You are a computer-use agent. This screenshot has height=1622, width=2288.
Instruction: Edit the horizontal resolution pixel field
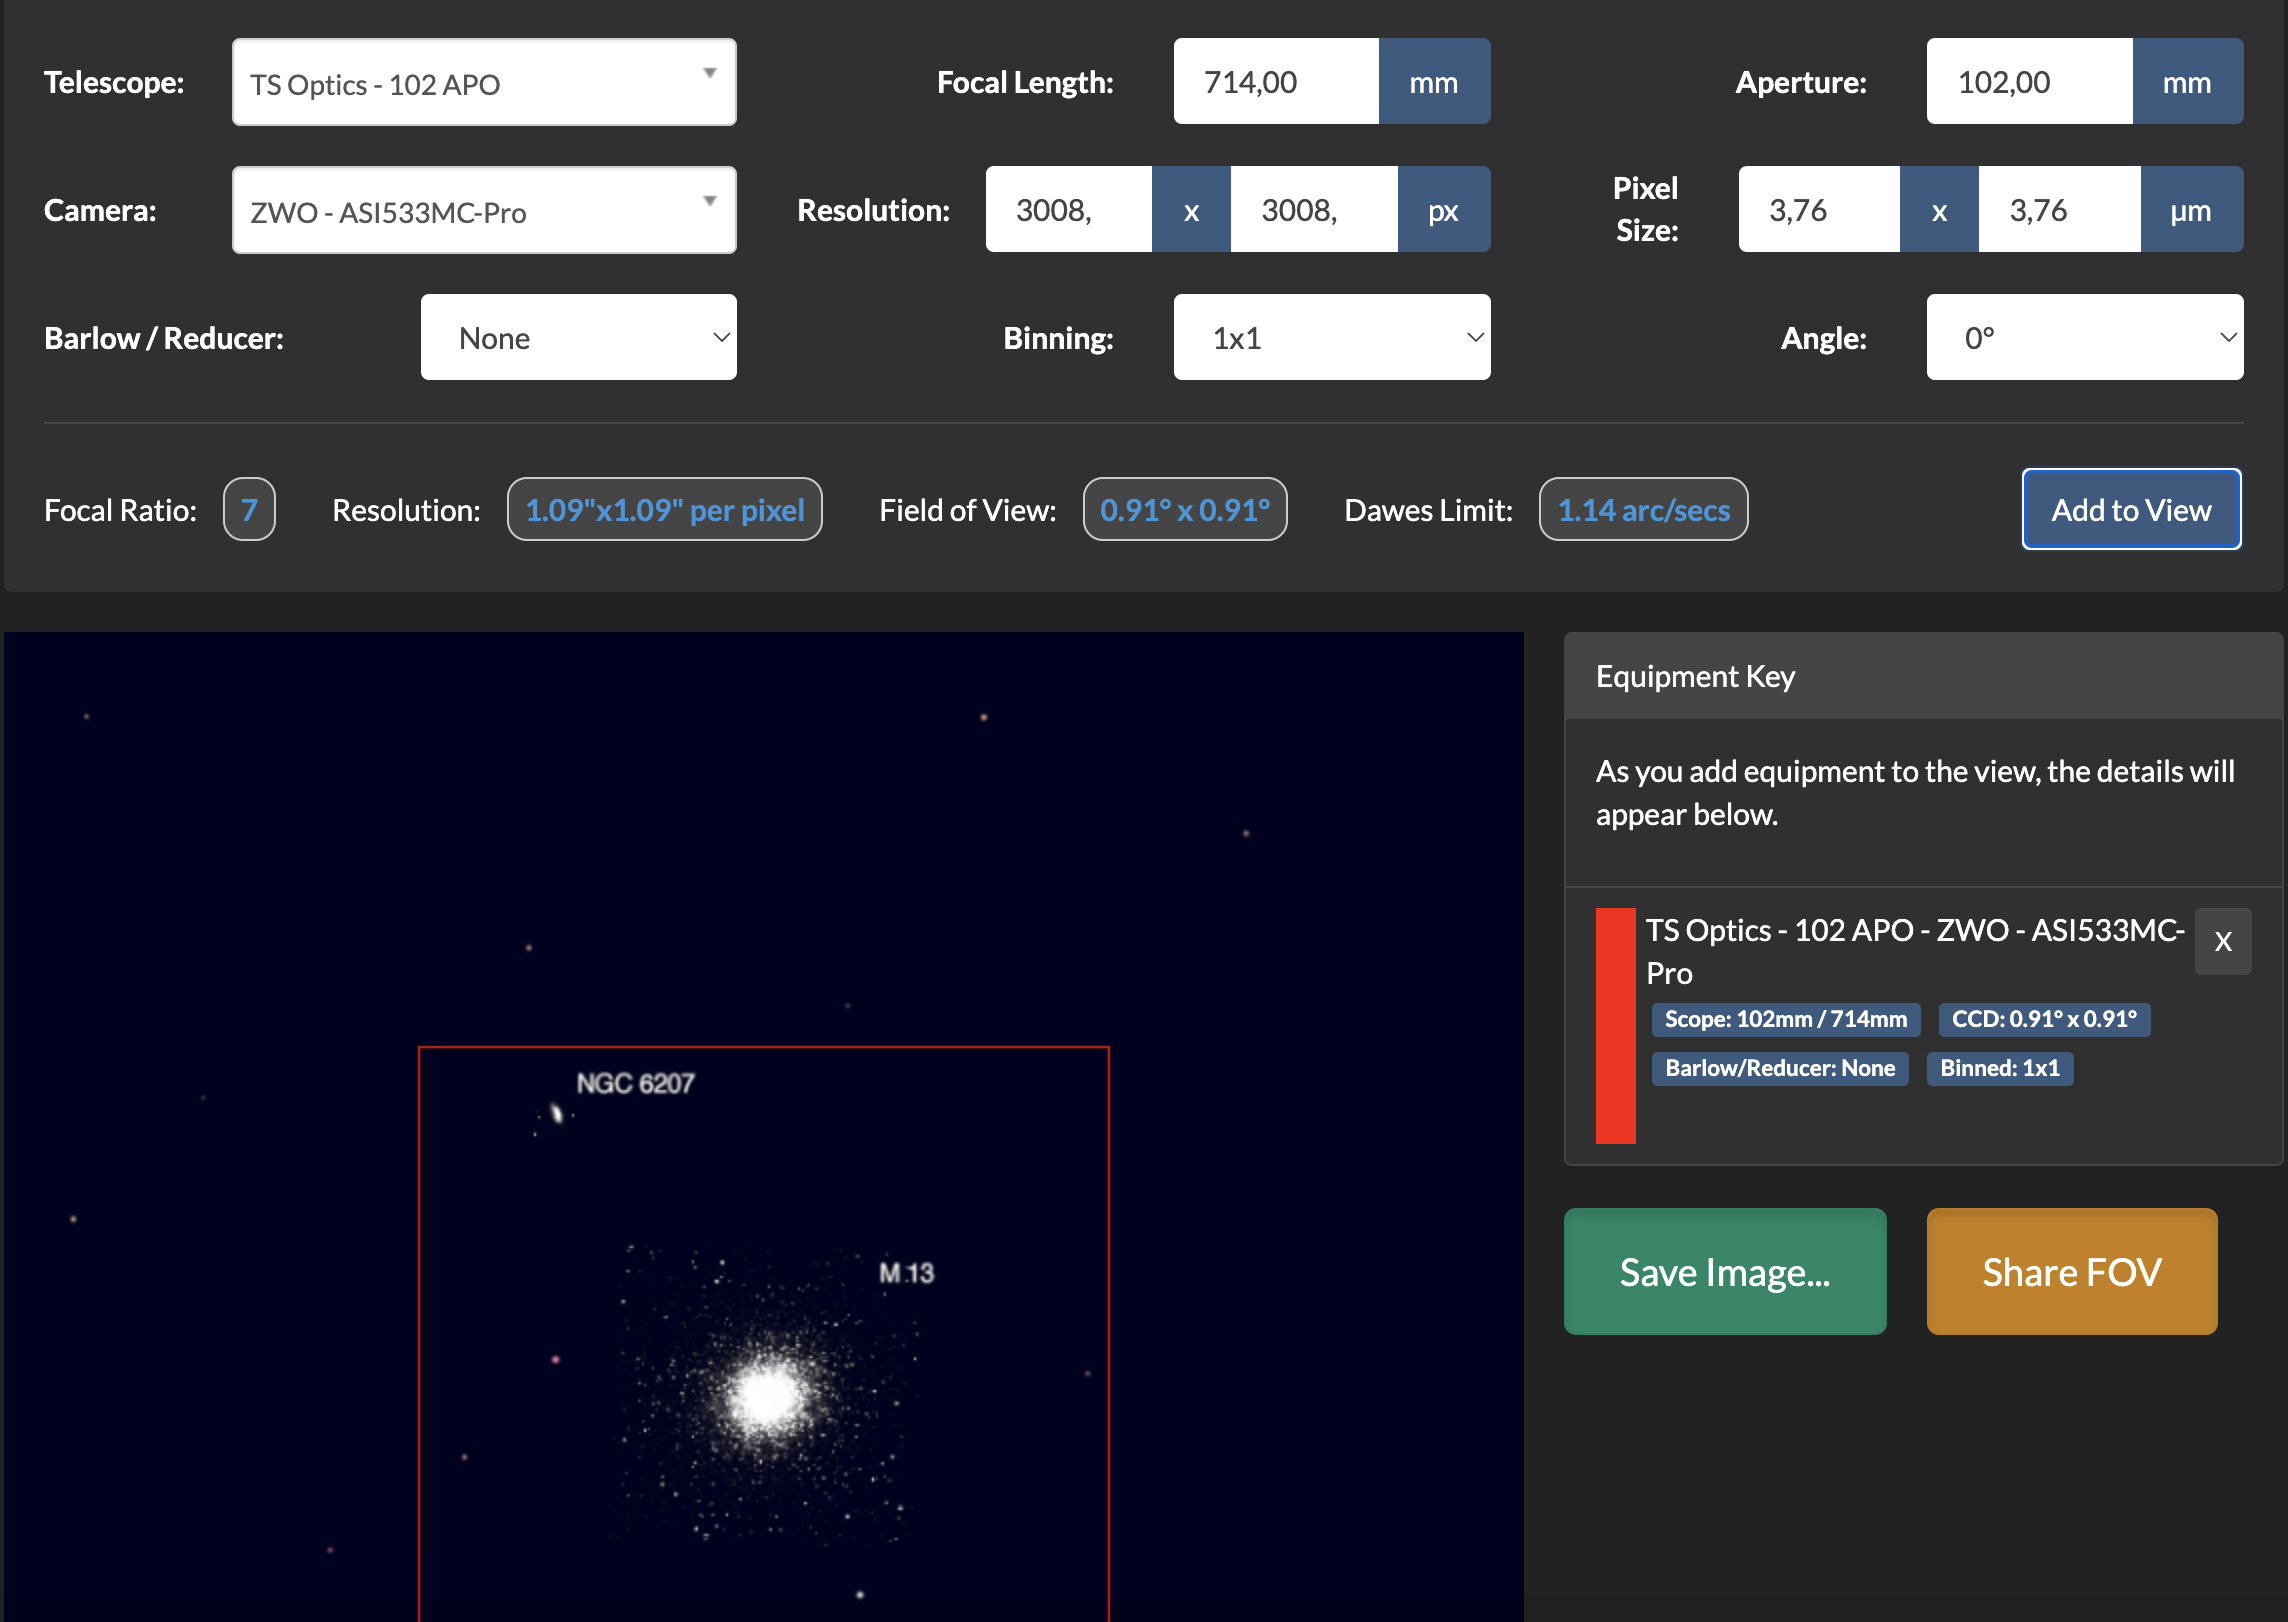click(x=1068, y=210)
